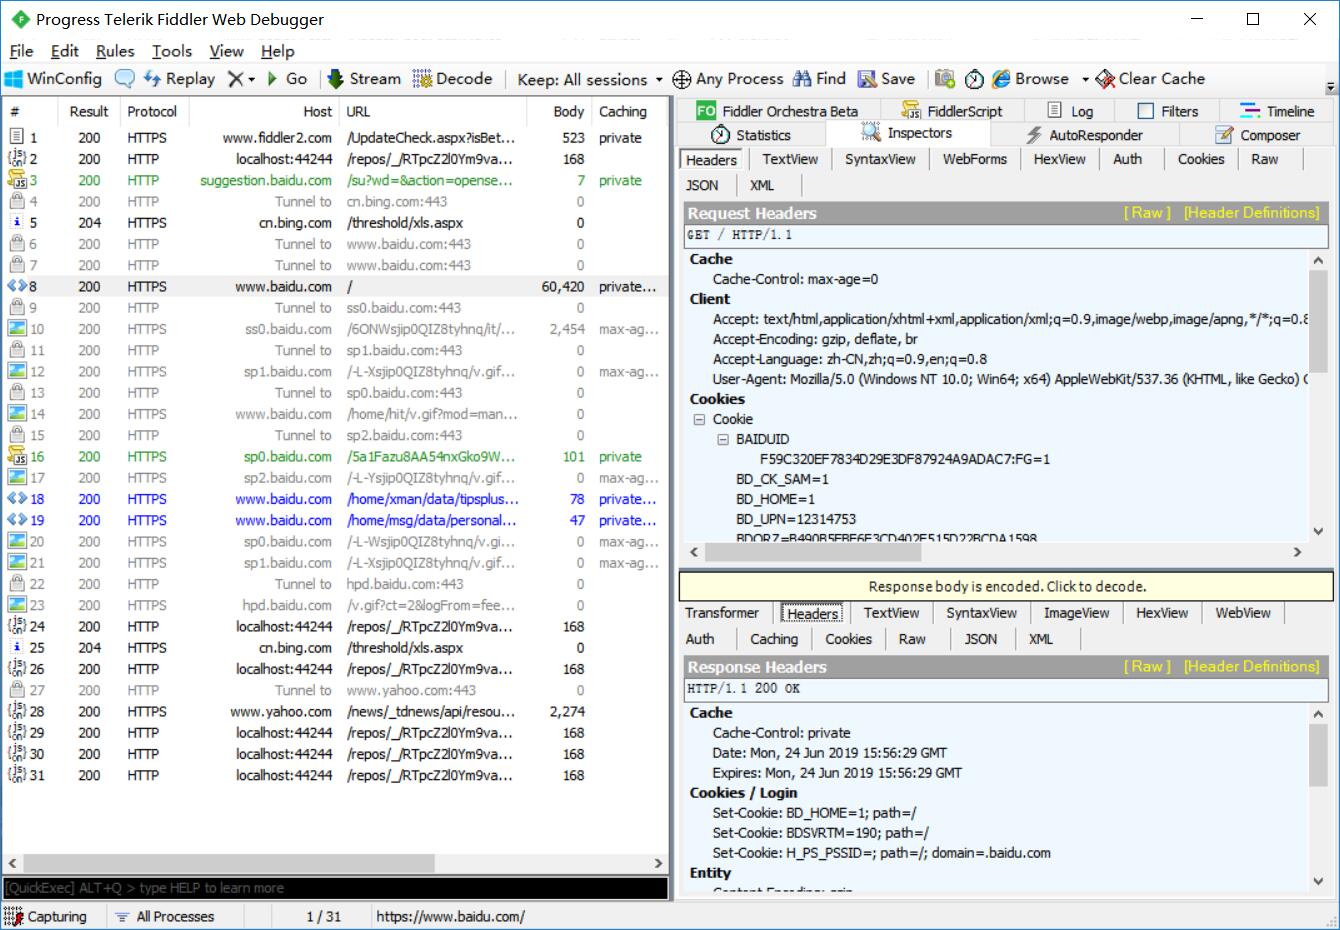Sort sessions by Protocol column header
Image resolution: width=1340 pixels, height=930 pixels.
tap(152, 111)
